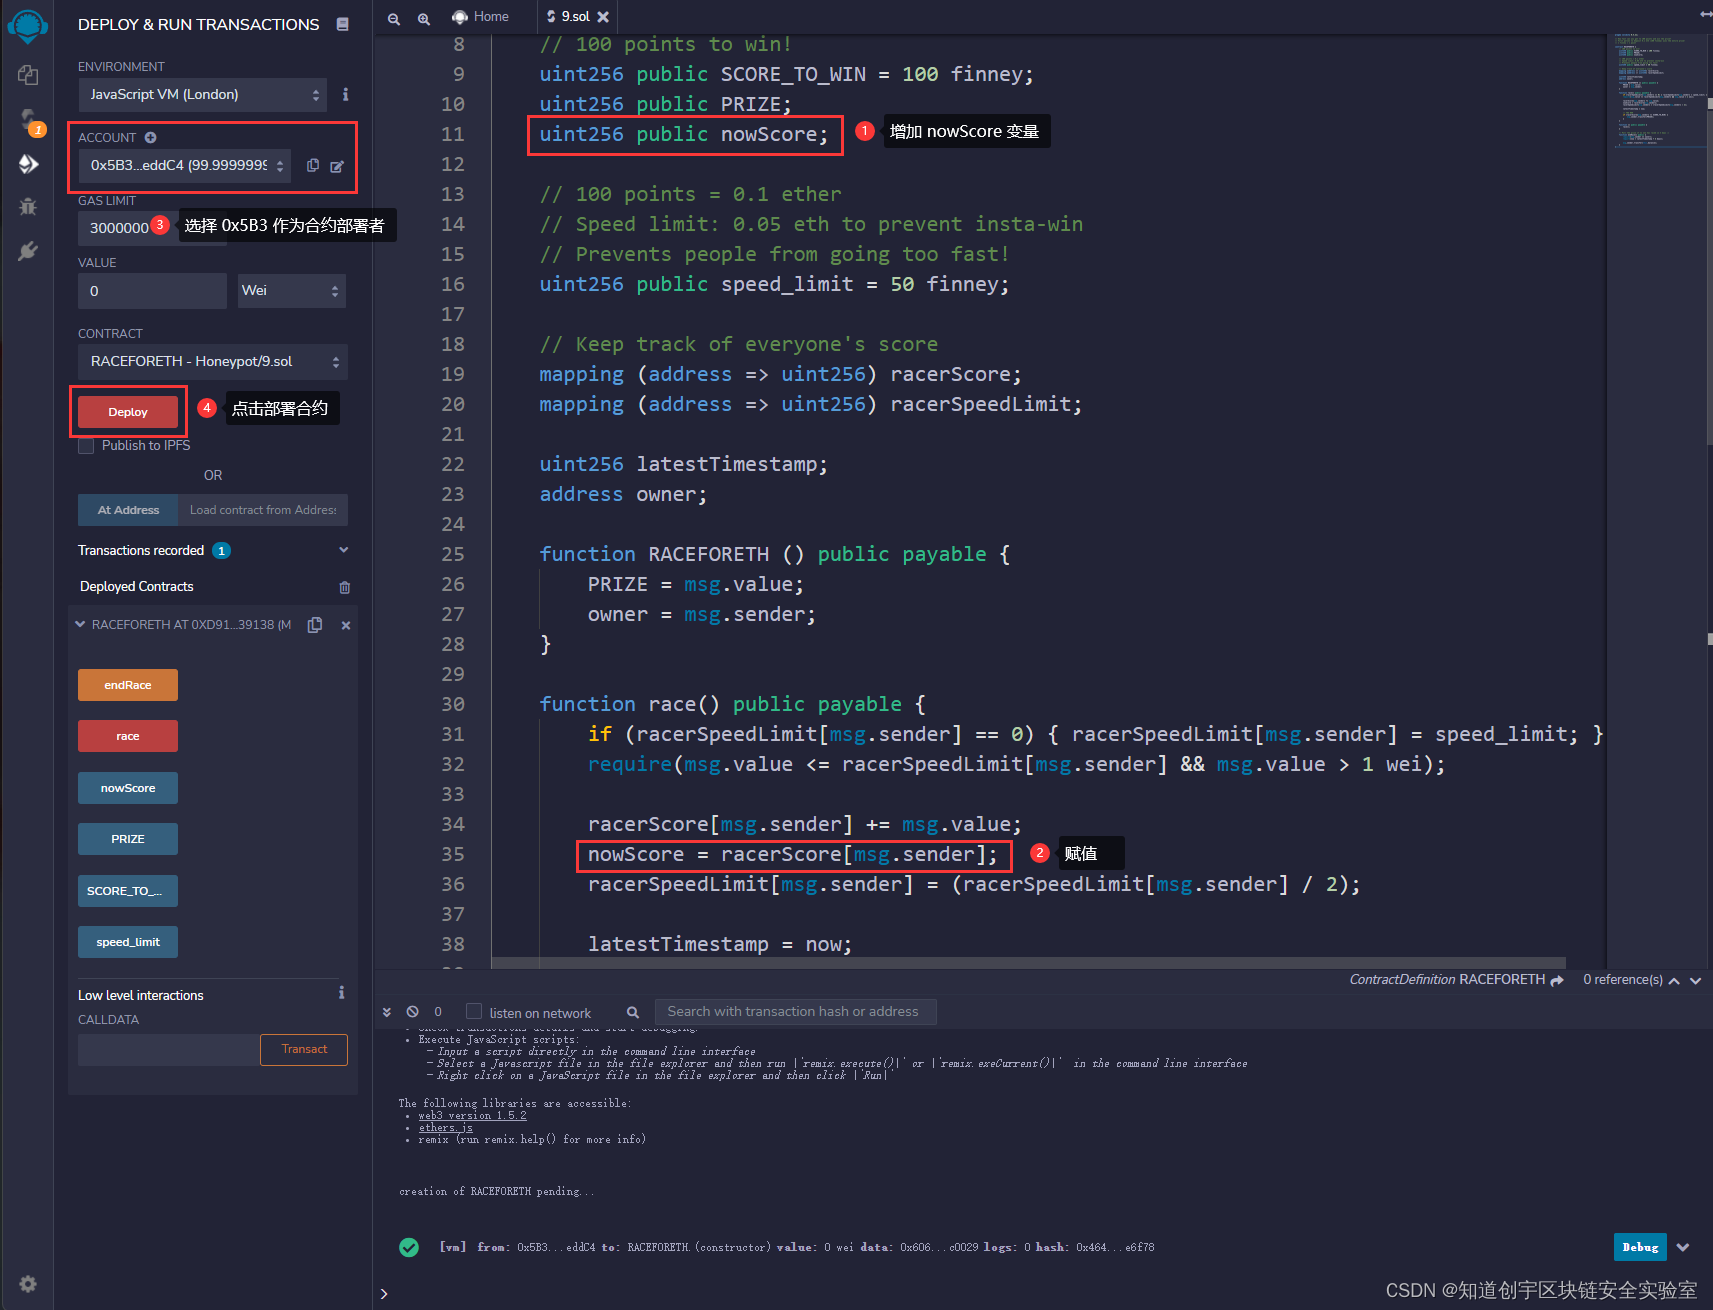This screenshot has width=1713, height=1310.
Task: Click the terminal search magnifier icon
Action: (x=633, y=1012)
